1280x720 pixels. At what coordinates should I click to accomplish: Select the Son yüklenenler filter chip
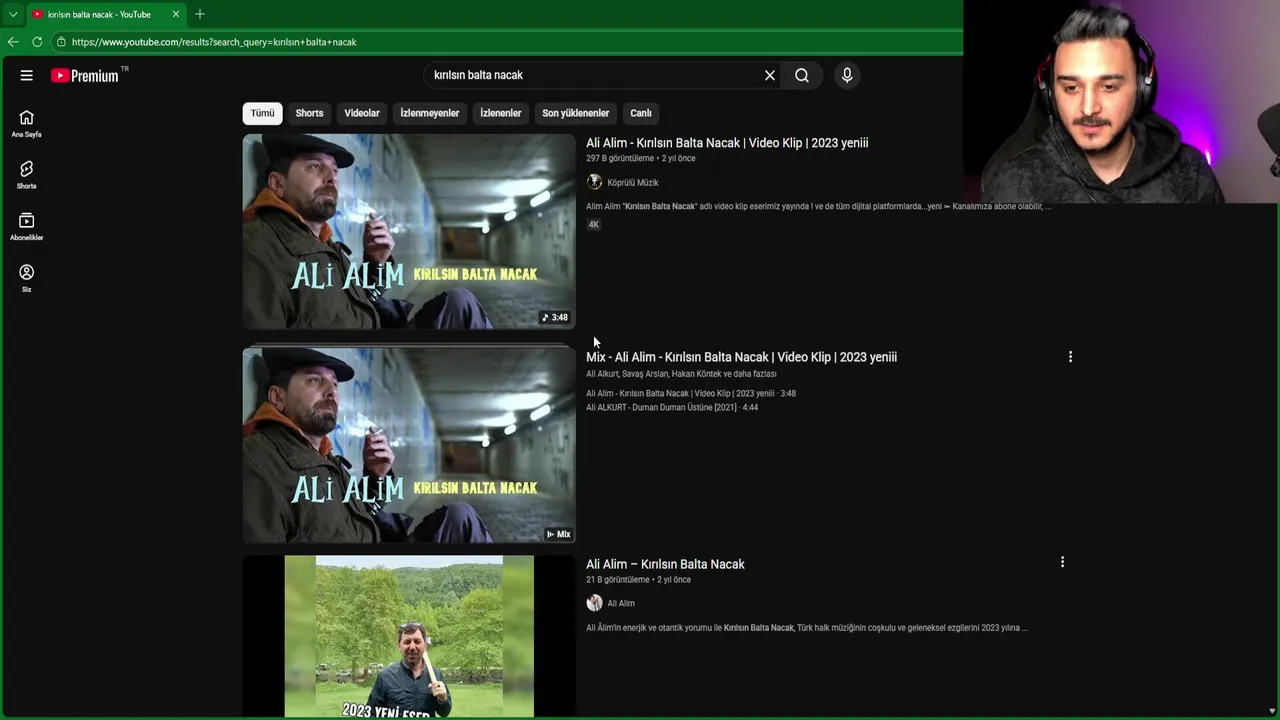pyautogui.click(x=575, y=113)
